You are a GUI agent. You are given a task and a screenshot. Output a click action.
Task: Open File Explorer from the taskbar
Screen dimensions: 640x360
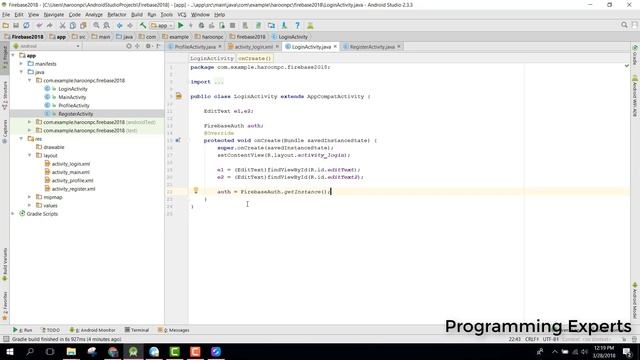pyautogui.click(x=71, y=351)
